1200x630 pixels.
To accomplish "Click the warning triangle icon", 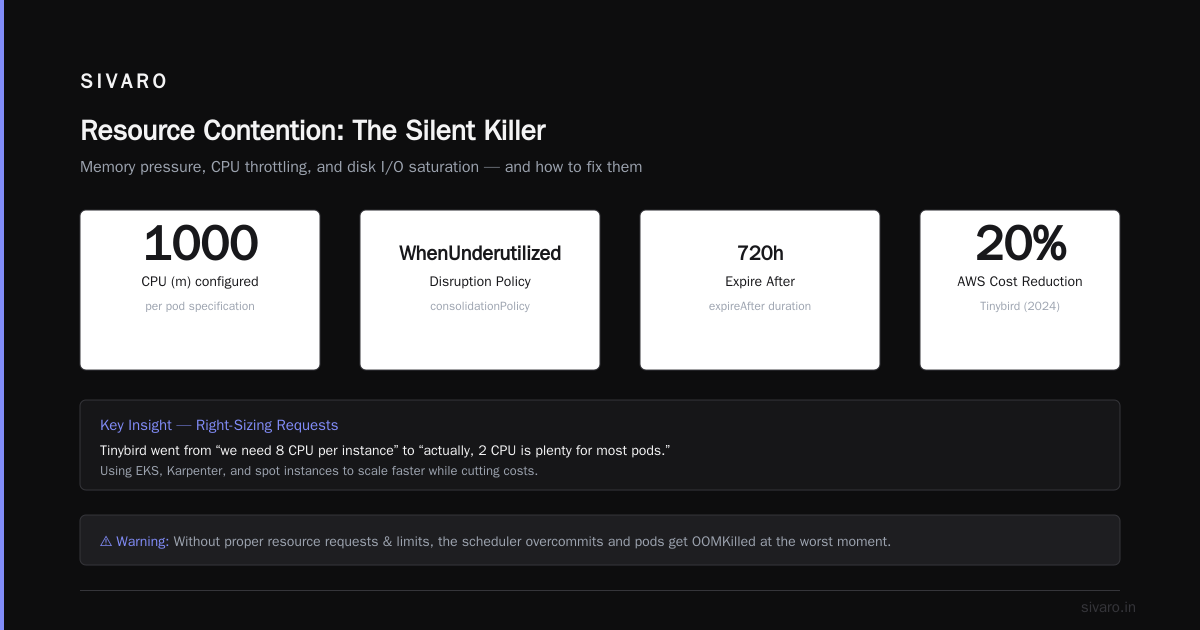I will pyautogui.click(x=106, y=541).
